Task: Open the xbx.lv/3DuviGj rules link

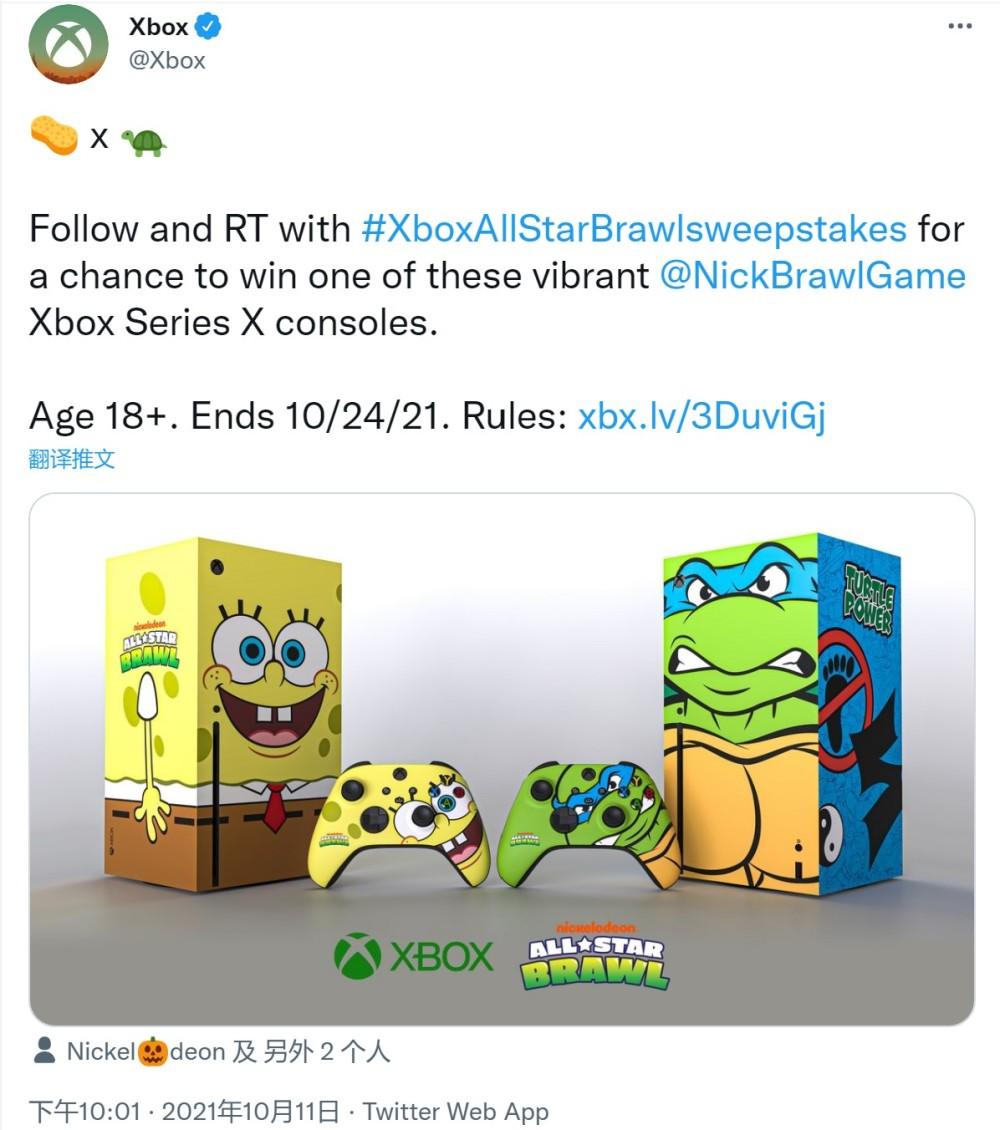Action: click(x=702, y=417)
